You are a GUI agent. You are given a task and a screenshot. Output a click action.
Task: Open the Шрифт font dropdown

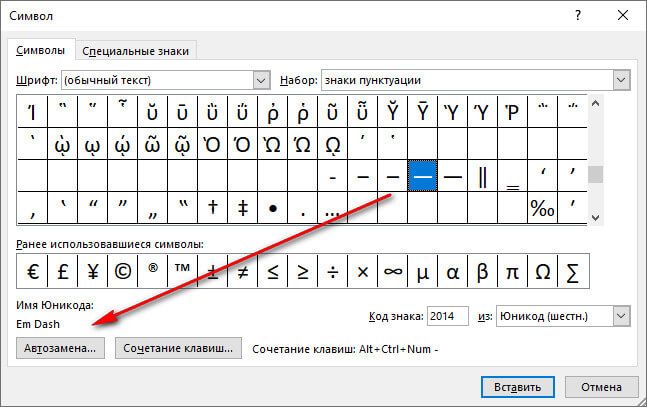pyautogui.click(x=261, y=79)
